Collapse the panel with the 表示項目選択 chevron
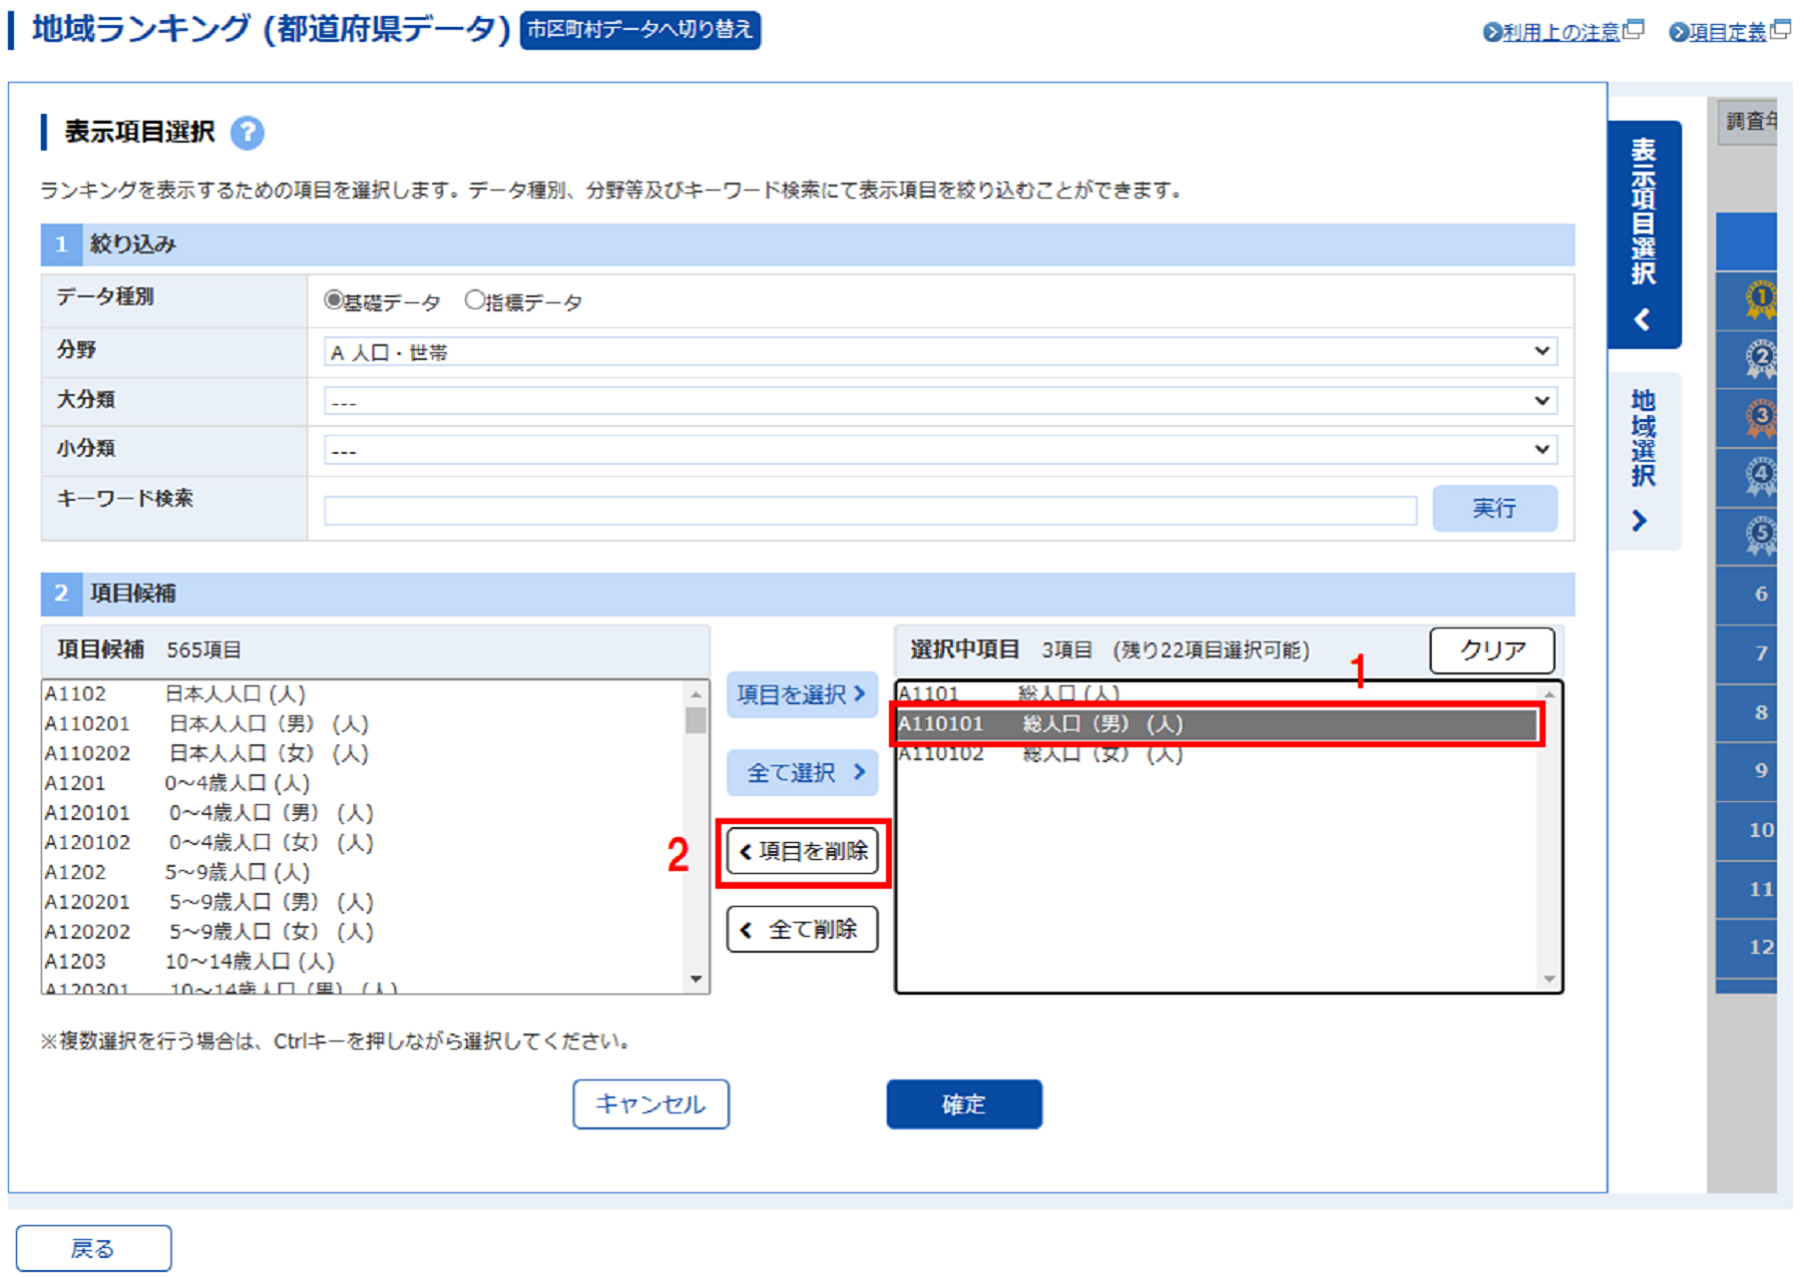This screenshot has height=1278, width=1804. 1642,320
